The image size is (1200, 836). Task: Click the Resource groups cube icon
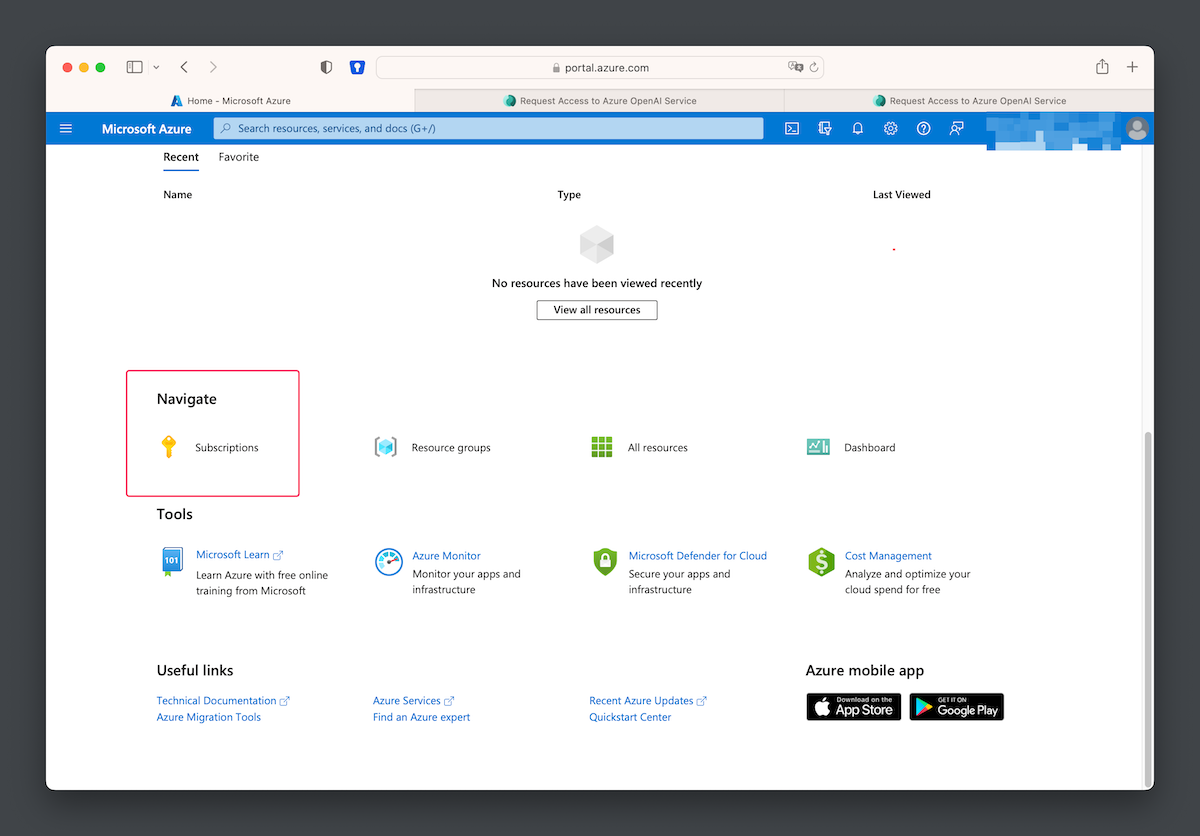click(x=385, y=447)
